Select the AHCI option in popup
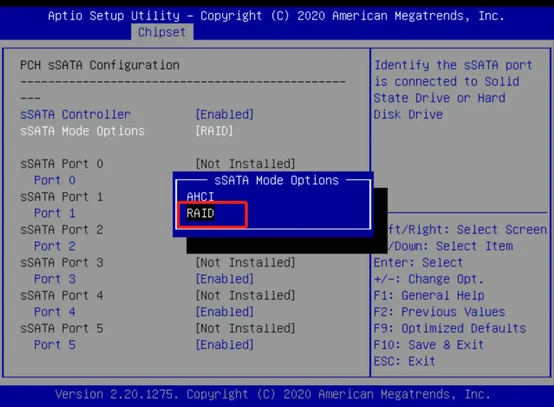Viewport: 554px width, 407px height. click(x=200, y=196)
